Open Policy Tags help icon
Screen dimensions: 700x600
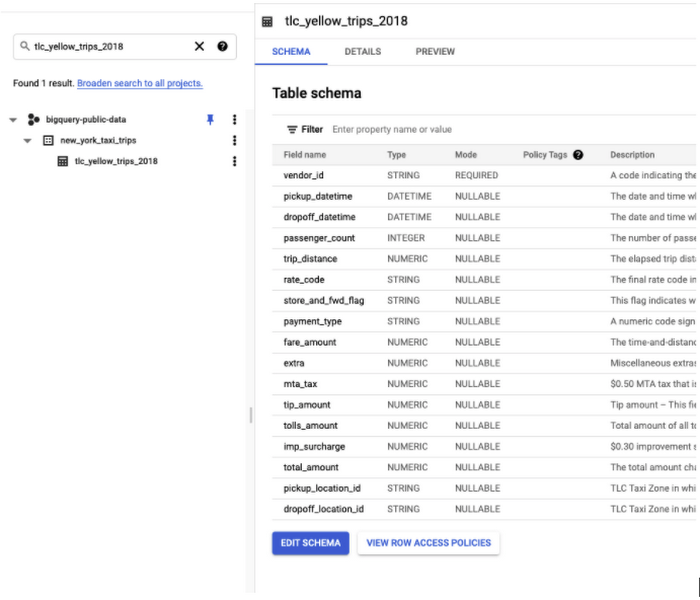point(578,155)
